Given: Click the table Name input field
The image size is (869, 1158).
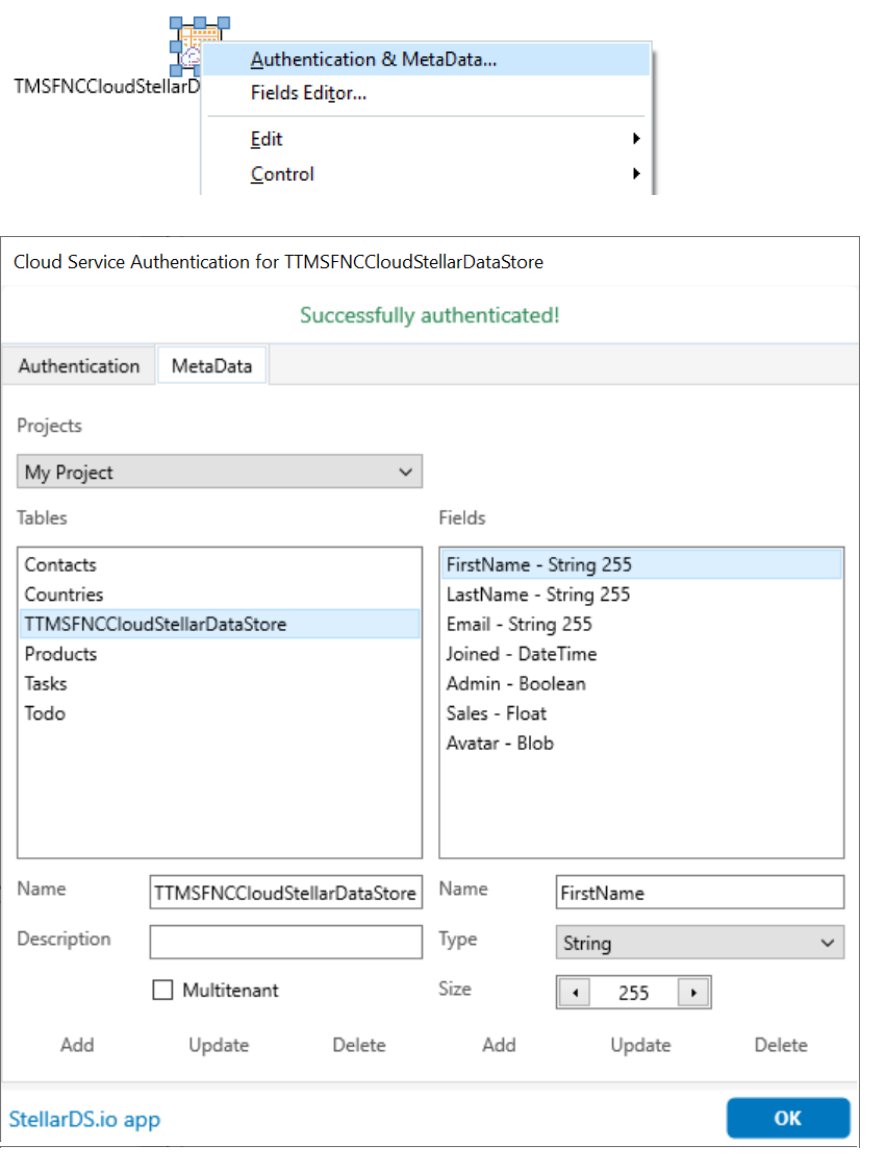Looking at the screenshot, I should pos(286,892).
